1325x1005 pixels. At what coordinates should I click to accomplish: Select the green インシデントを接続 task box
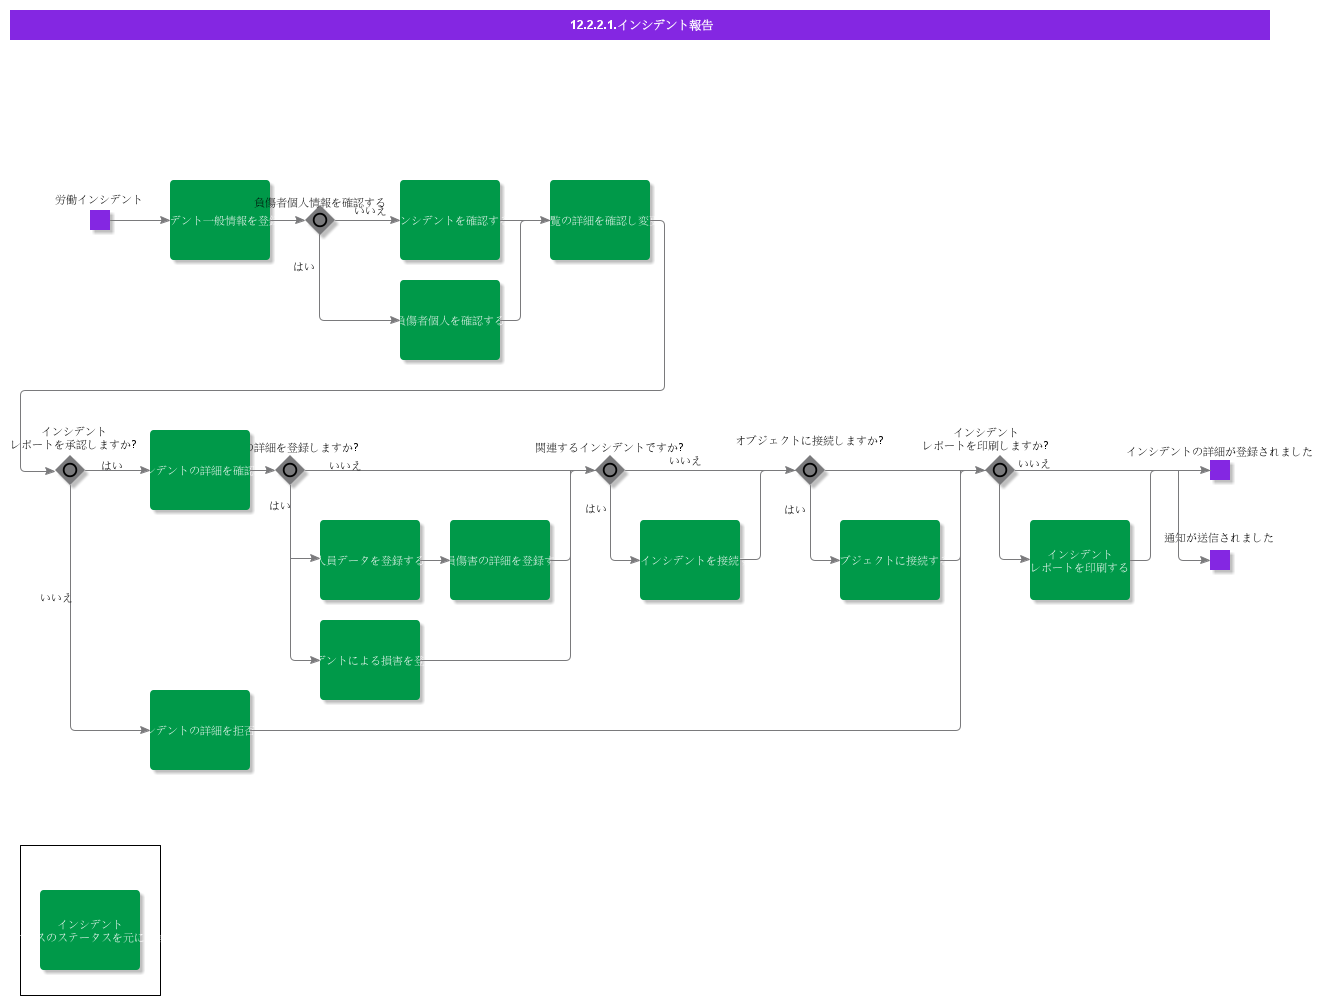coord(690,560)
